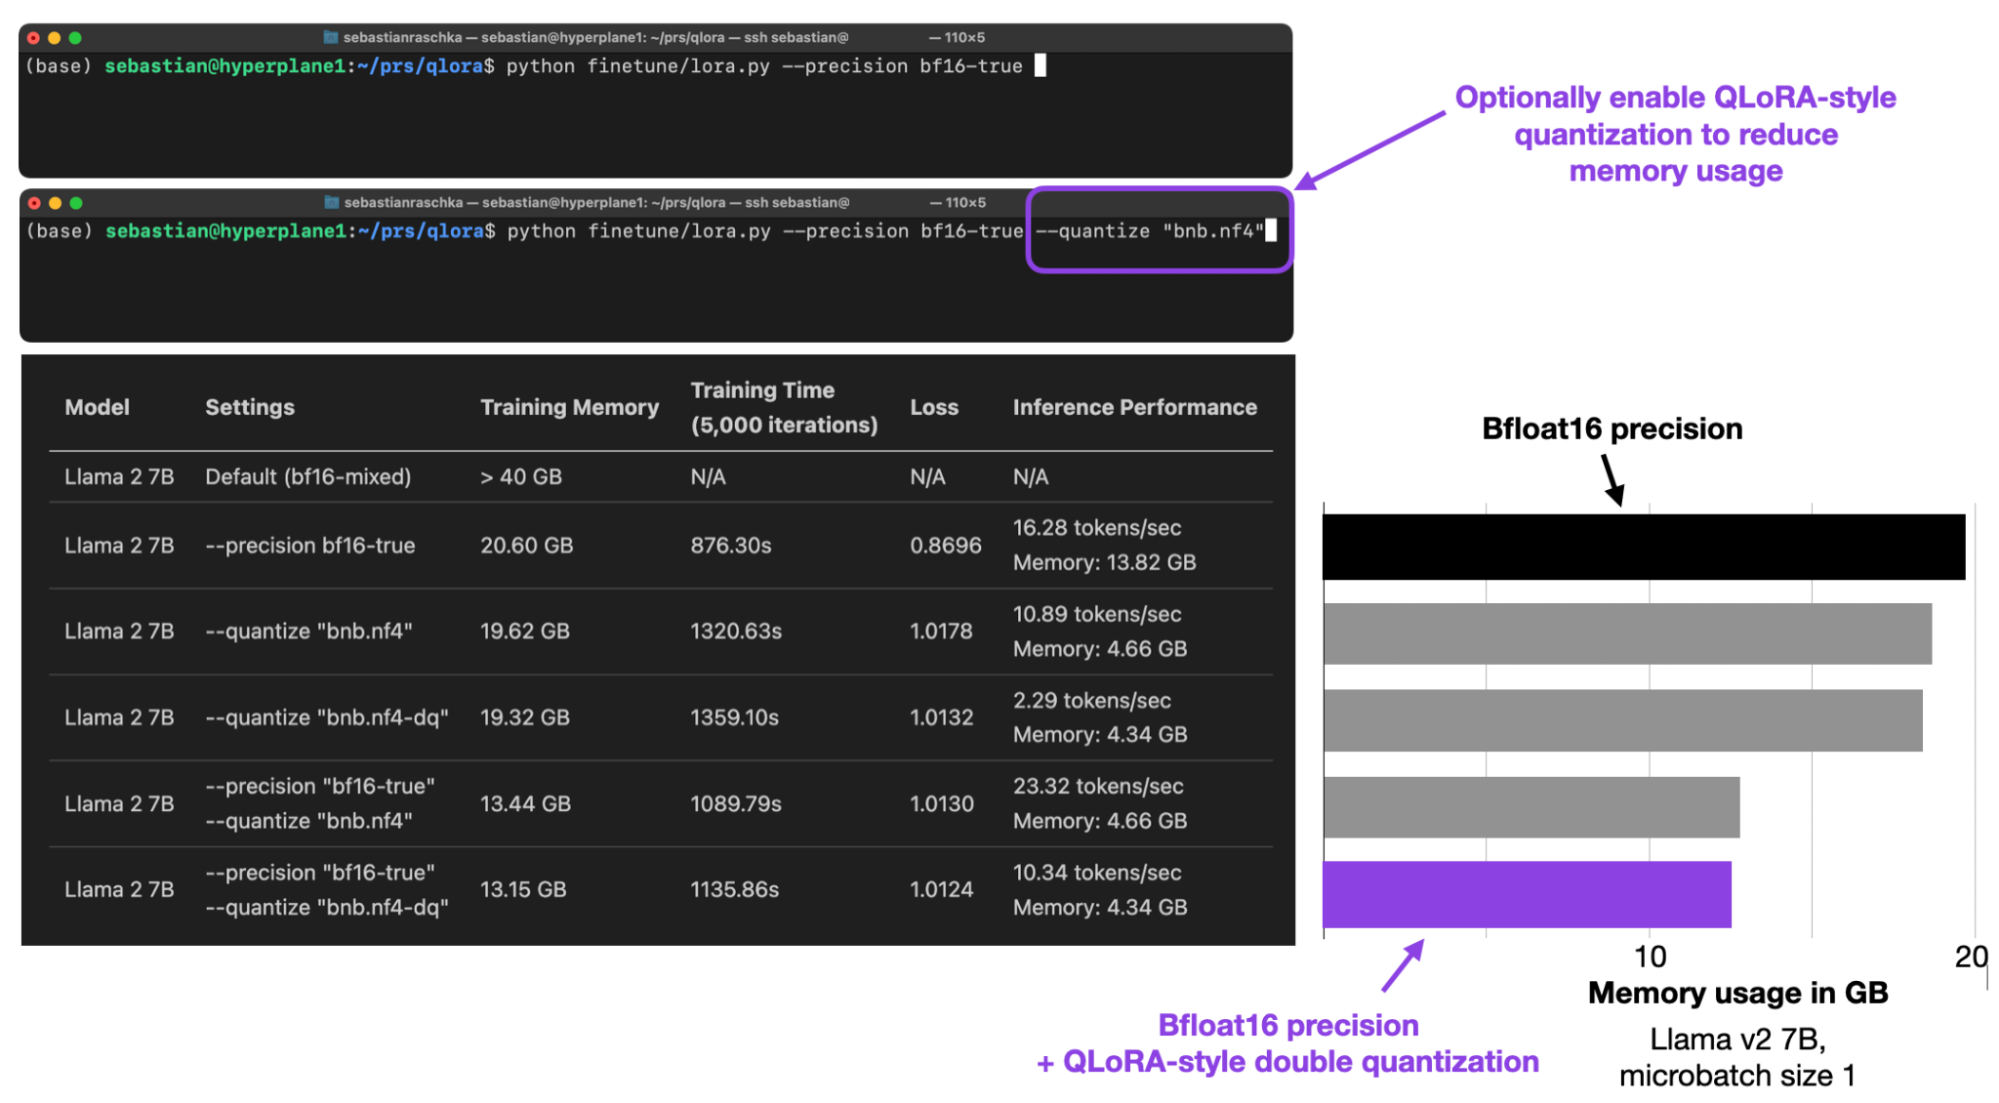Click the second gray bar in chart
The height and width of the screenshot is (1103, 1999).
[x=1622, y=720]
